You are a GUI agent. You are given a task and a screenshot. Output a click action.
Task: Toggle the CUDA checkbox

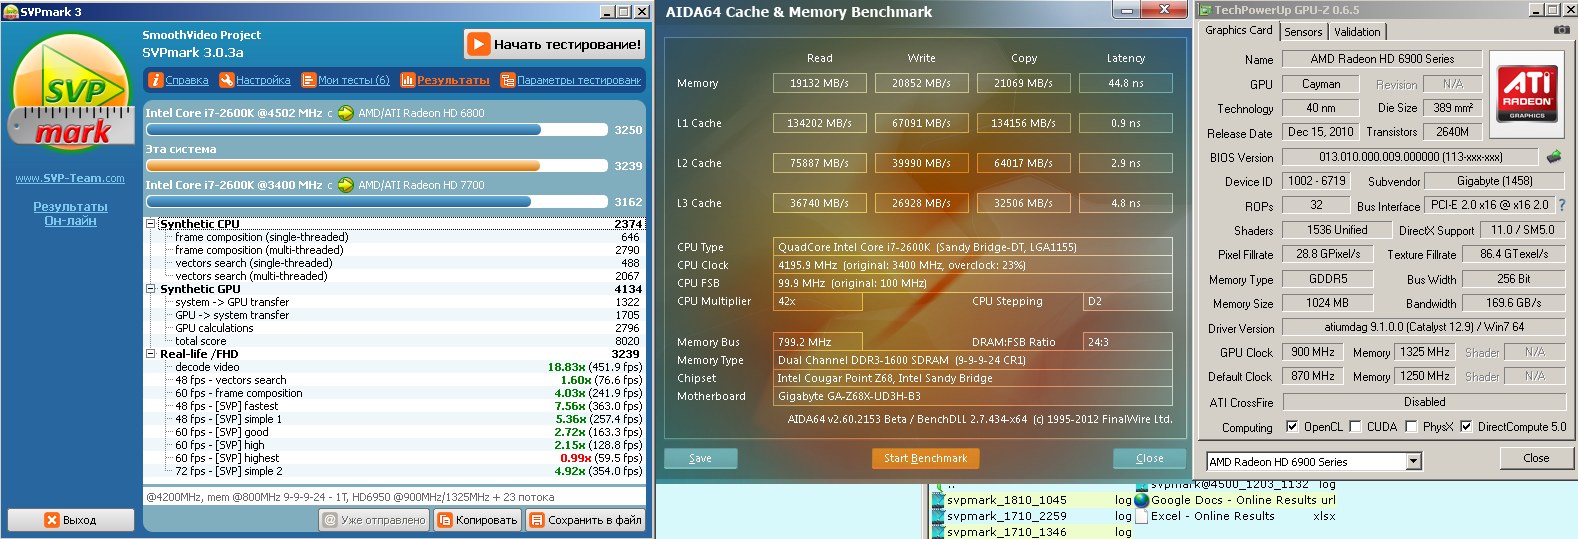point(1355,427)
